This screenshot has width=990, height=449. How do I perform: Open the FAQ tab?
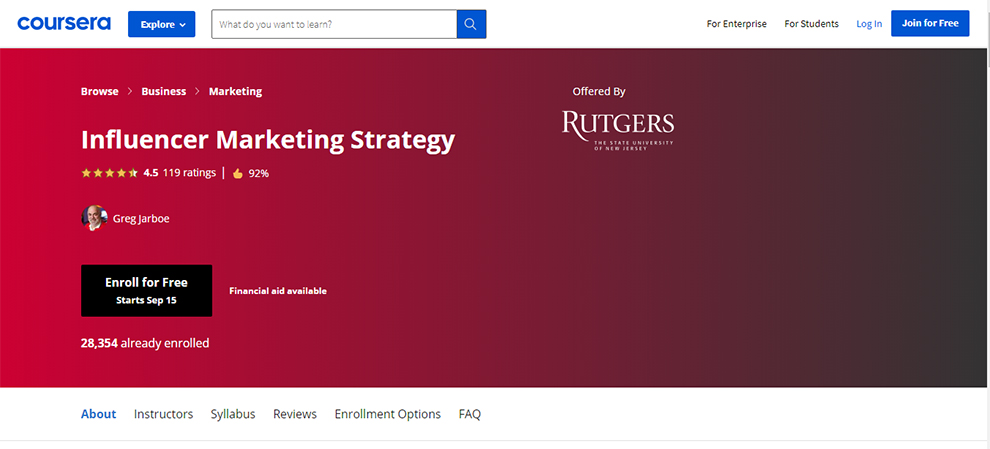470,414
